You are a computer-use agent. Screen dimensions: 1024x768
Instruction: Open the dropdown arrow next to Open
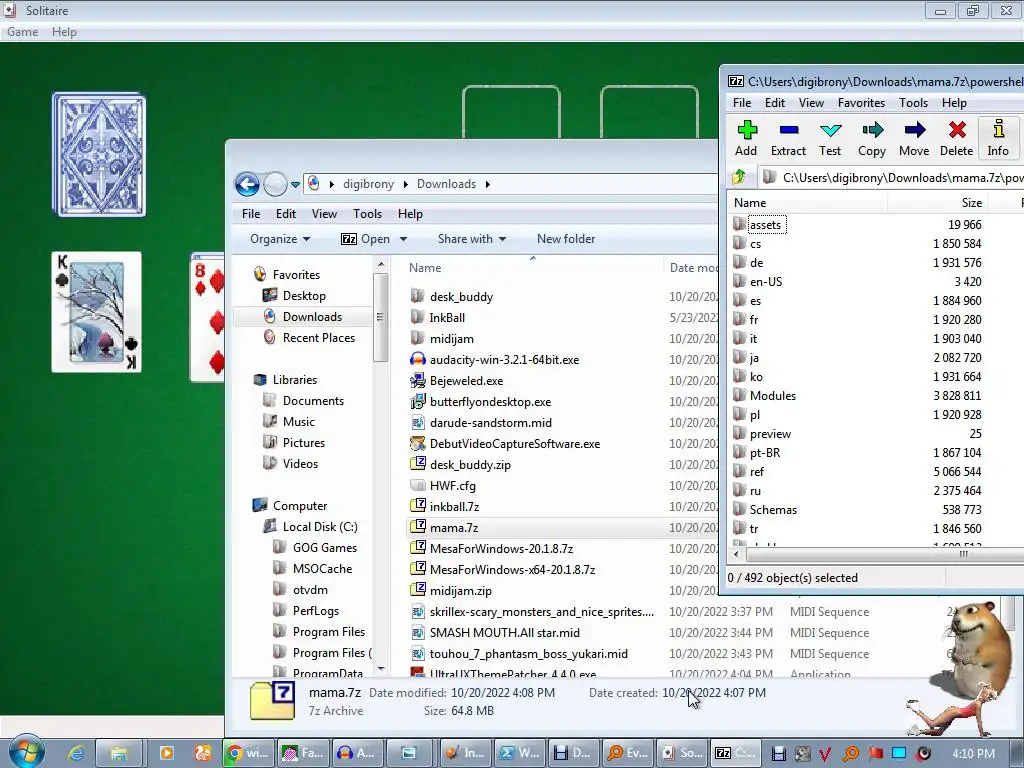404,239
